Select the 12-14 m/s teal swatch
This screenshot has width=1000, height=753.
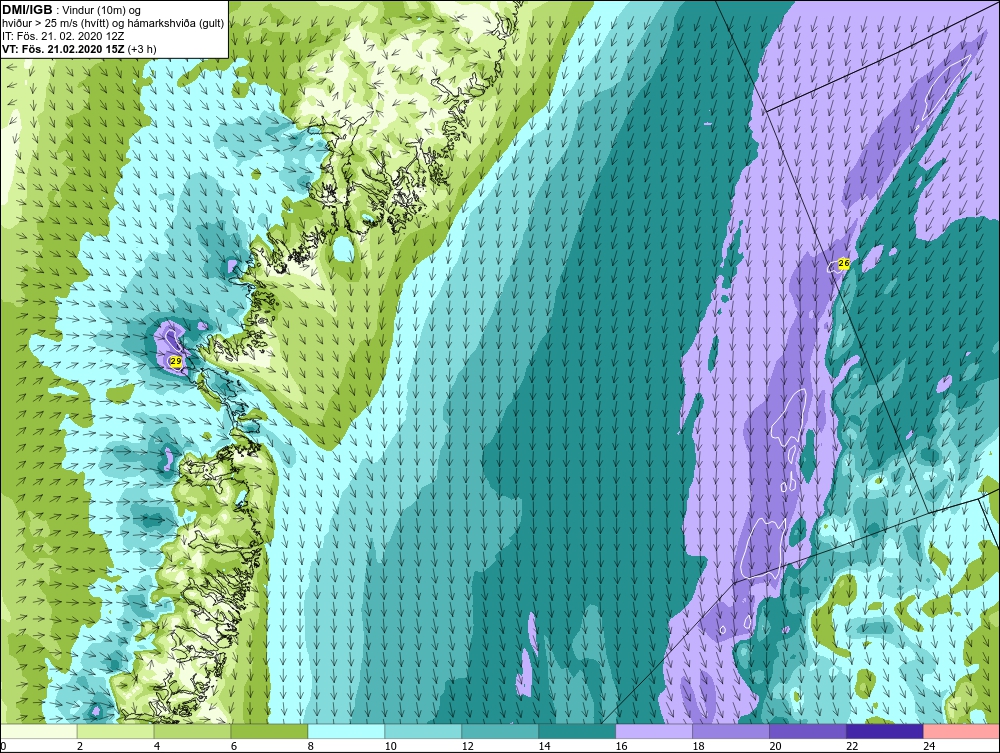500,731
